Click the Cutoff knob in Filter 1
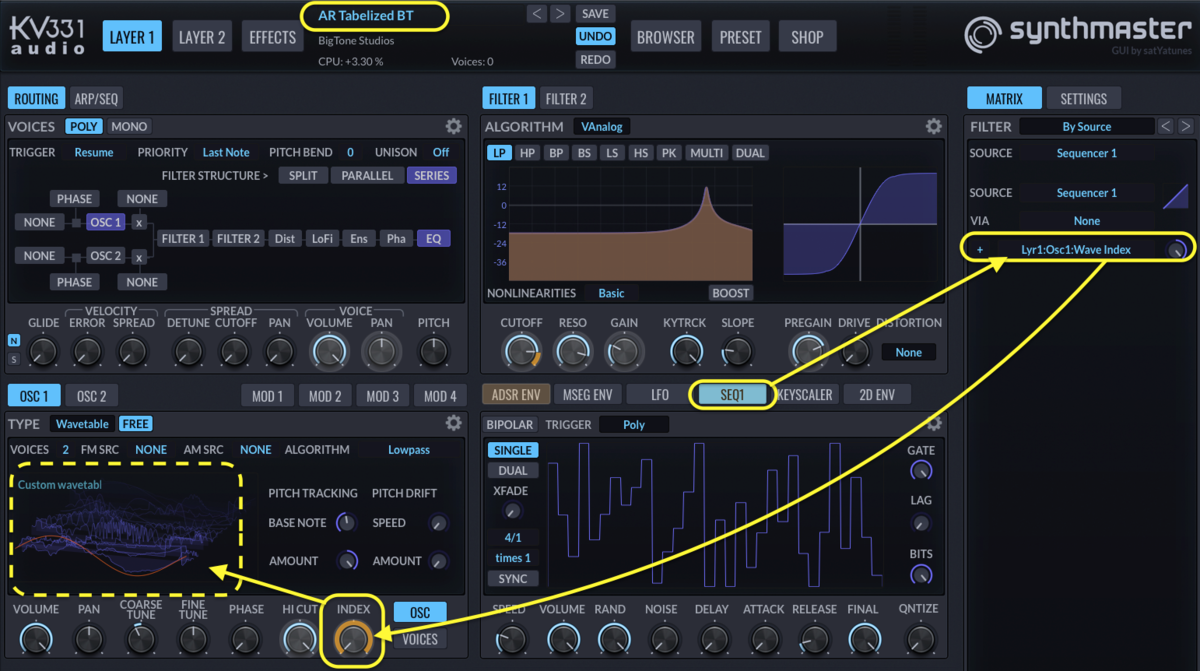Viewport: 1200px width, 671px height. pos(521,351)
